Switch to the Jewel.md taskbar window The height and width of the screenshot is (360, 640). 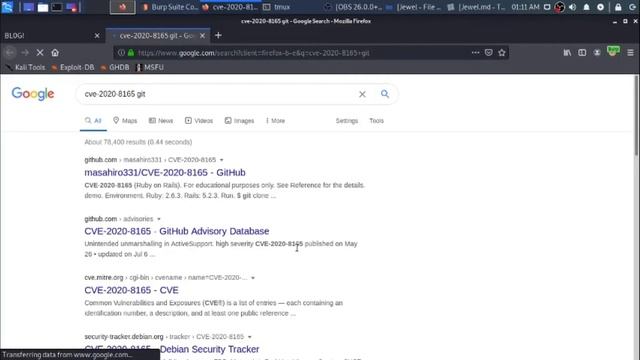pyautogui.click(x=477, y=7)
